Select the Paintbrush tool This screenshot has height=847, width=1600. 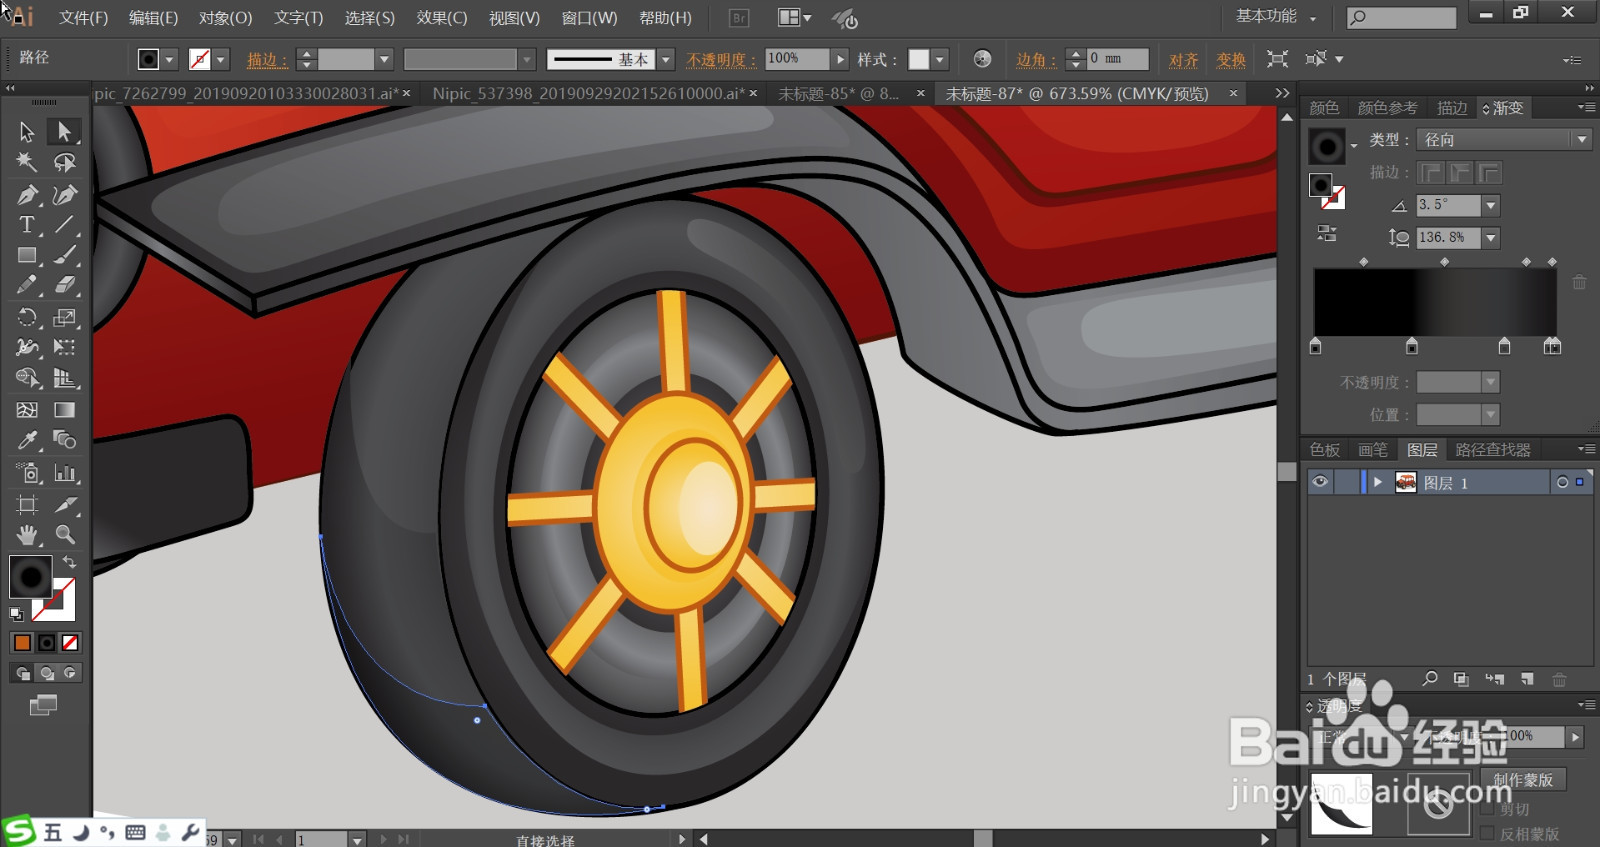[x=64, y=256]
